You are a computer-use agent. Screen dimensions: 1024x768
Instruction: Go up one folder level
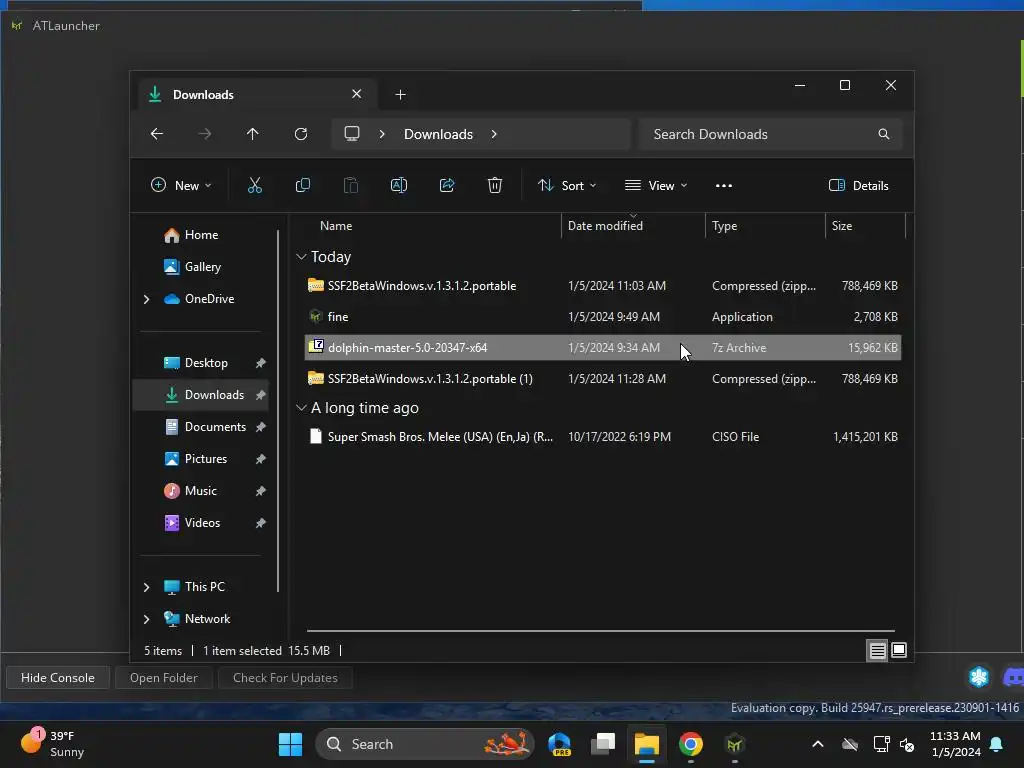click(253, 134)
